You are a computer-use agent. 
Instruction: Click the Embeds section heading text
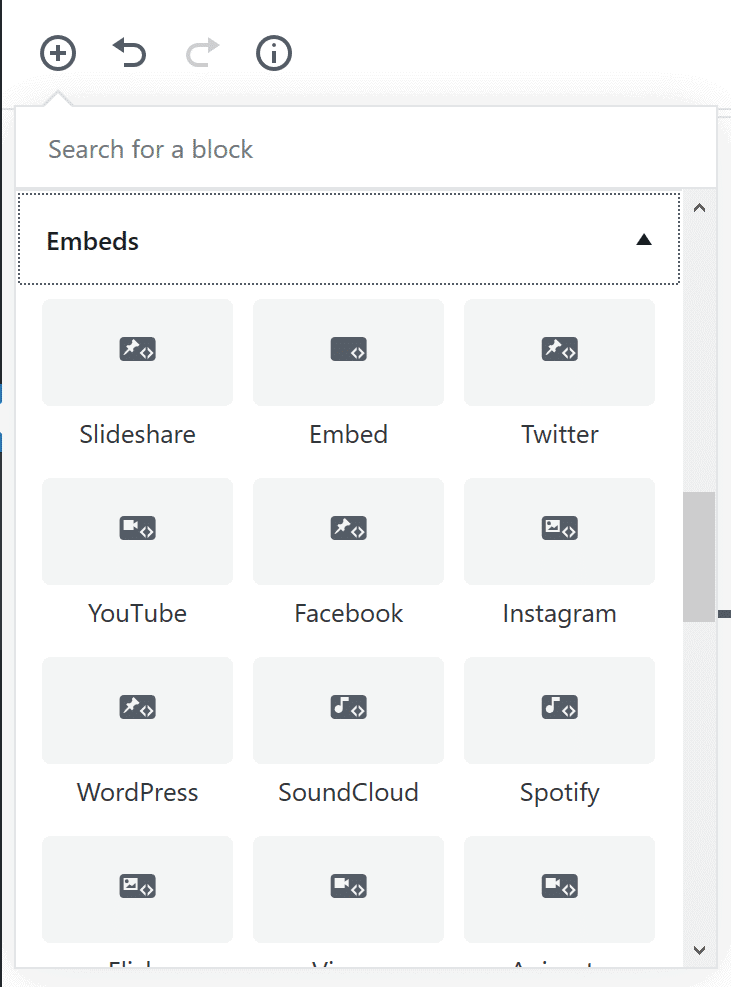click(93, 241)
